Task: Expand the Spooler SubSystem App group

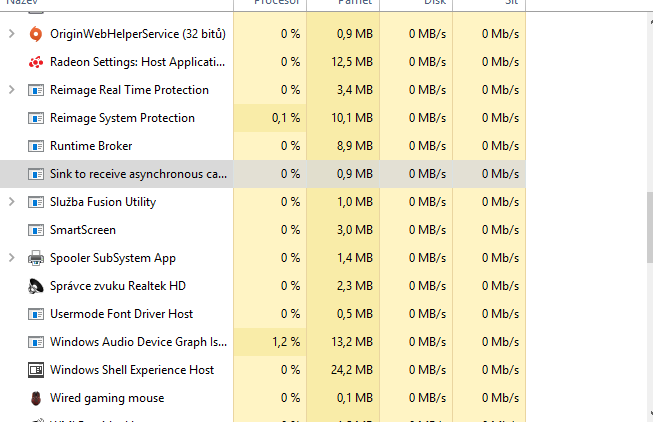Action: click(x=11, y=258)
